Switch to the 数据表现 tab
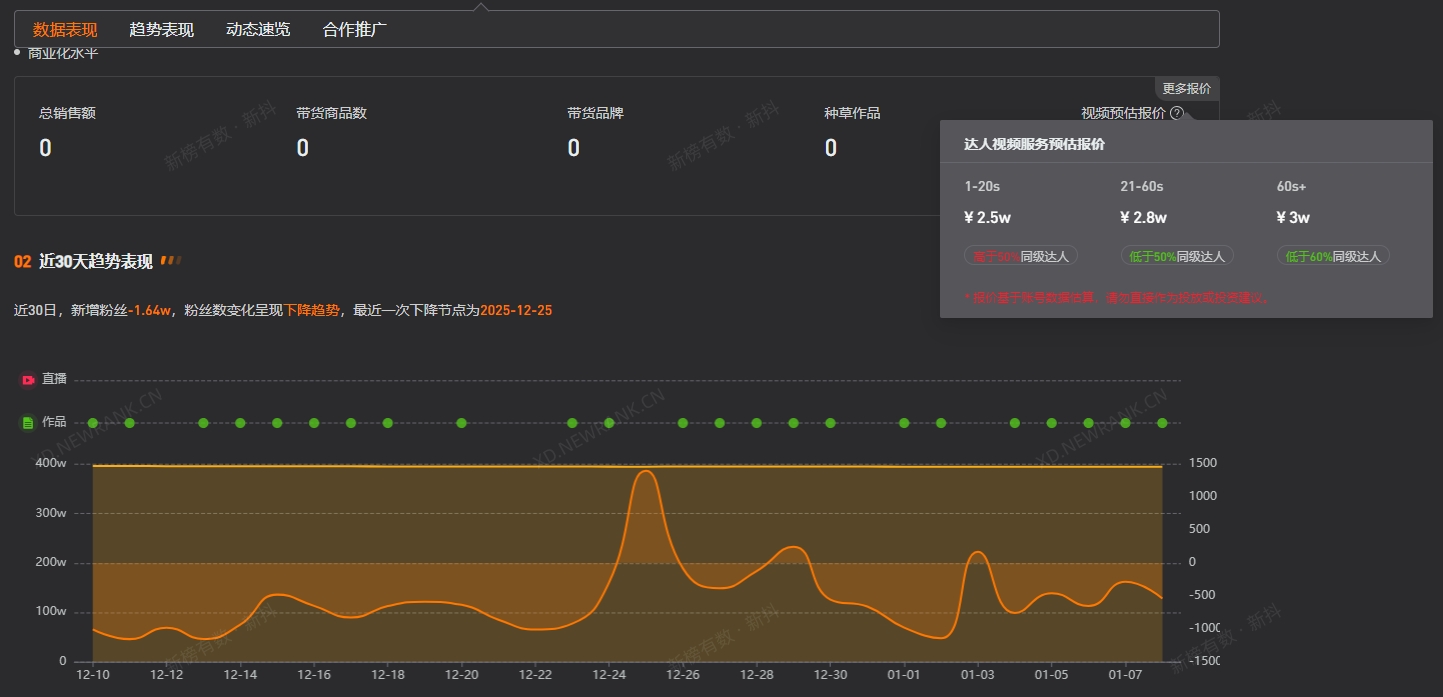 pyautogui.click(x=65, y=29)
